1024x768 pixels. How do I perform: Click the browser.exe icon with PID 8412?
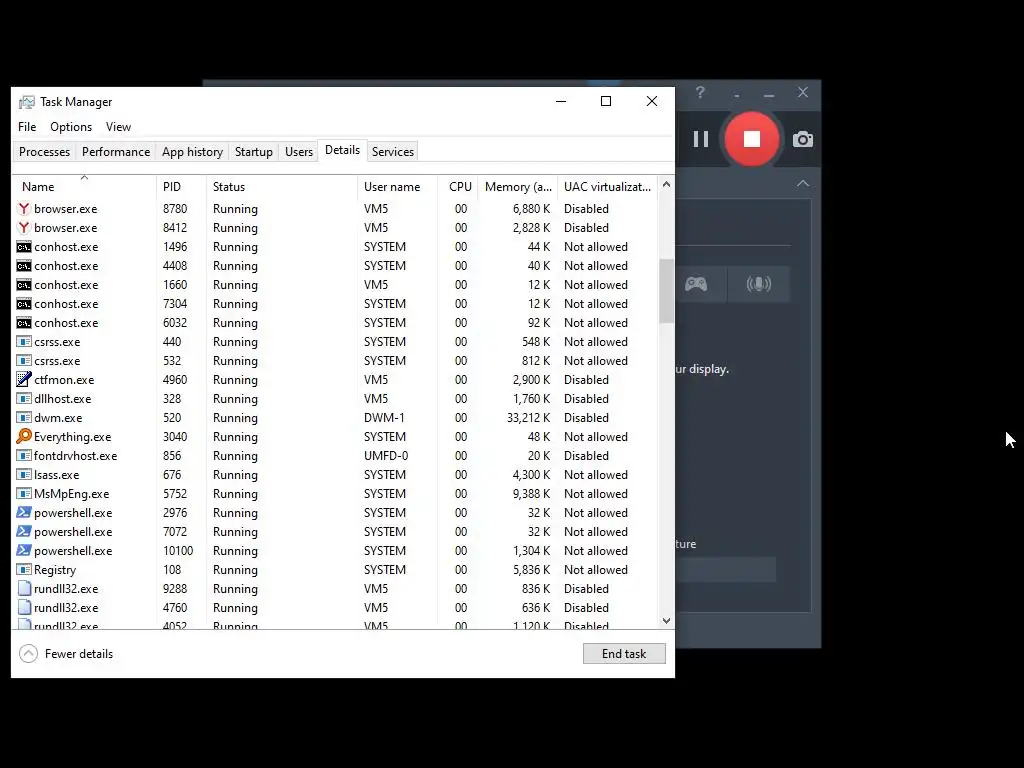coord(24,227)
